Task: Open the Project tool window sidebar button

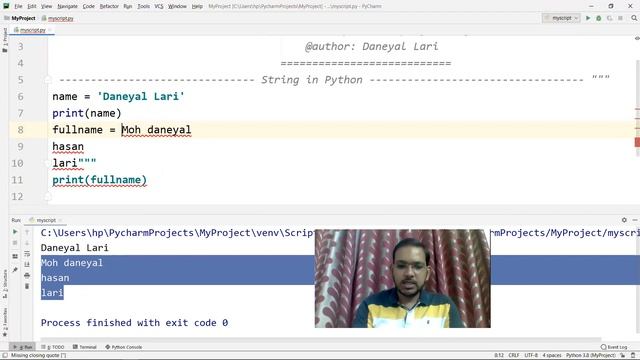Action: [5, 40]
